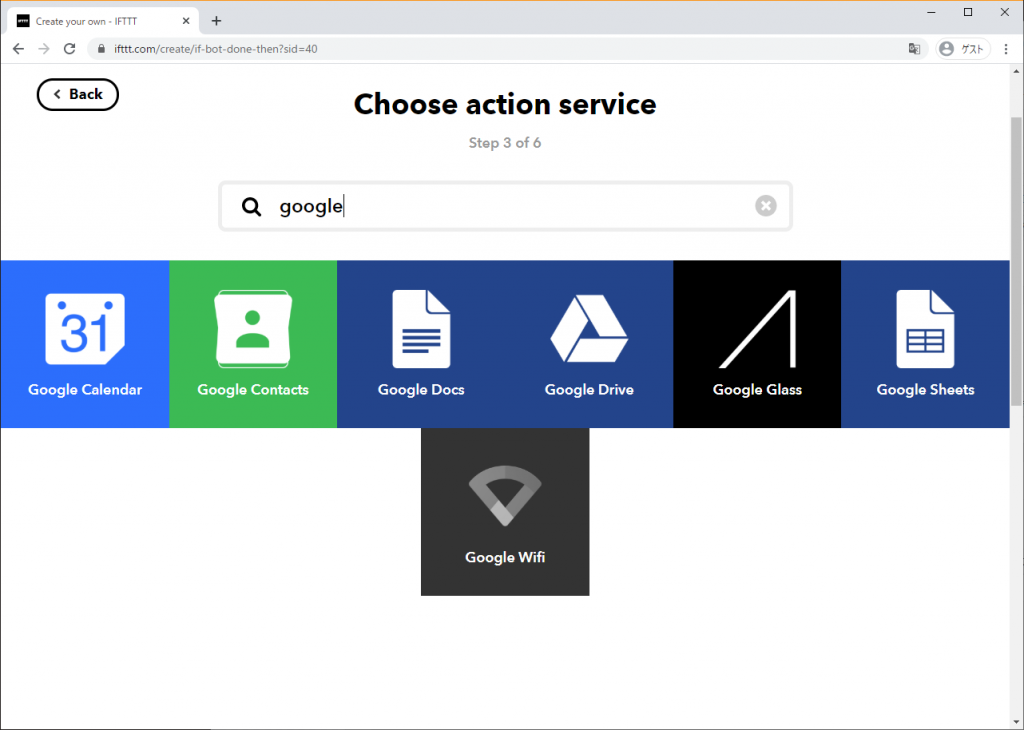Click the magnifier search icon
The width and height of the screenshot is (1024, 730).
[251, 207]
